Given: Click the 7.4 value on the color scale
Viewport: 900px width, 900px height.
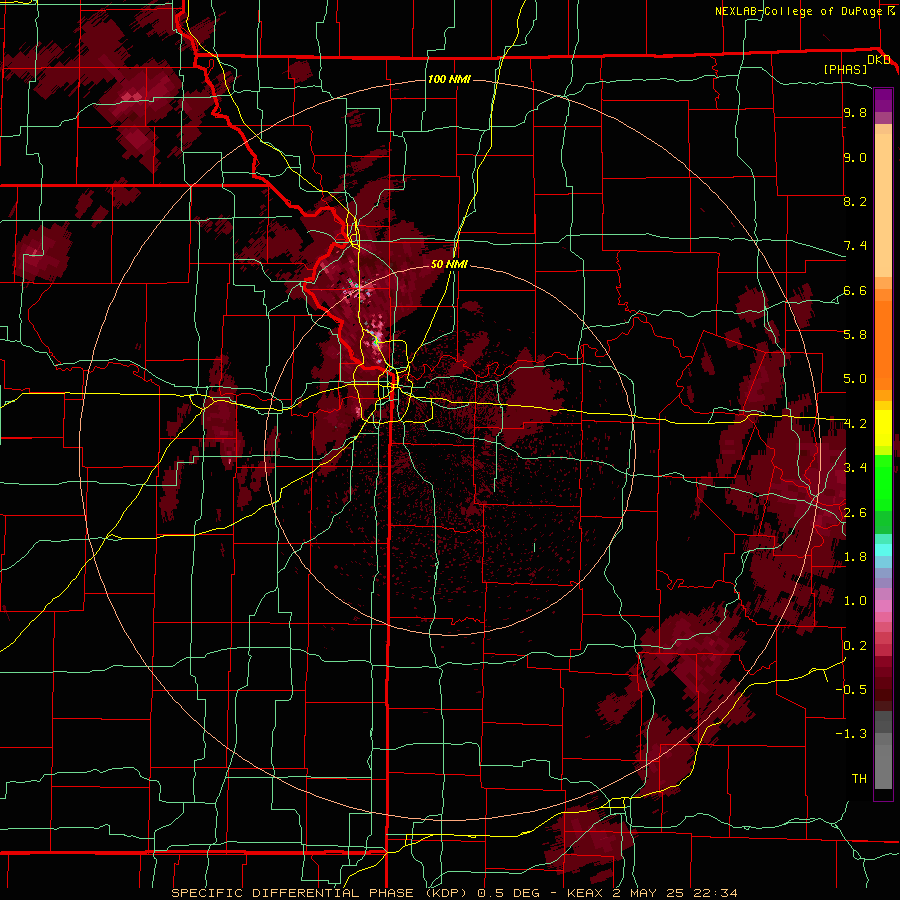Looking at the screenshot, I should [x=855, y=246].
